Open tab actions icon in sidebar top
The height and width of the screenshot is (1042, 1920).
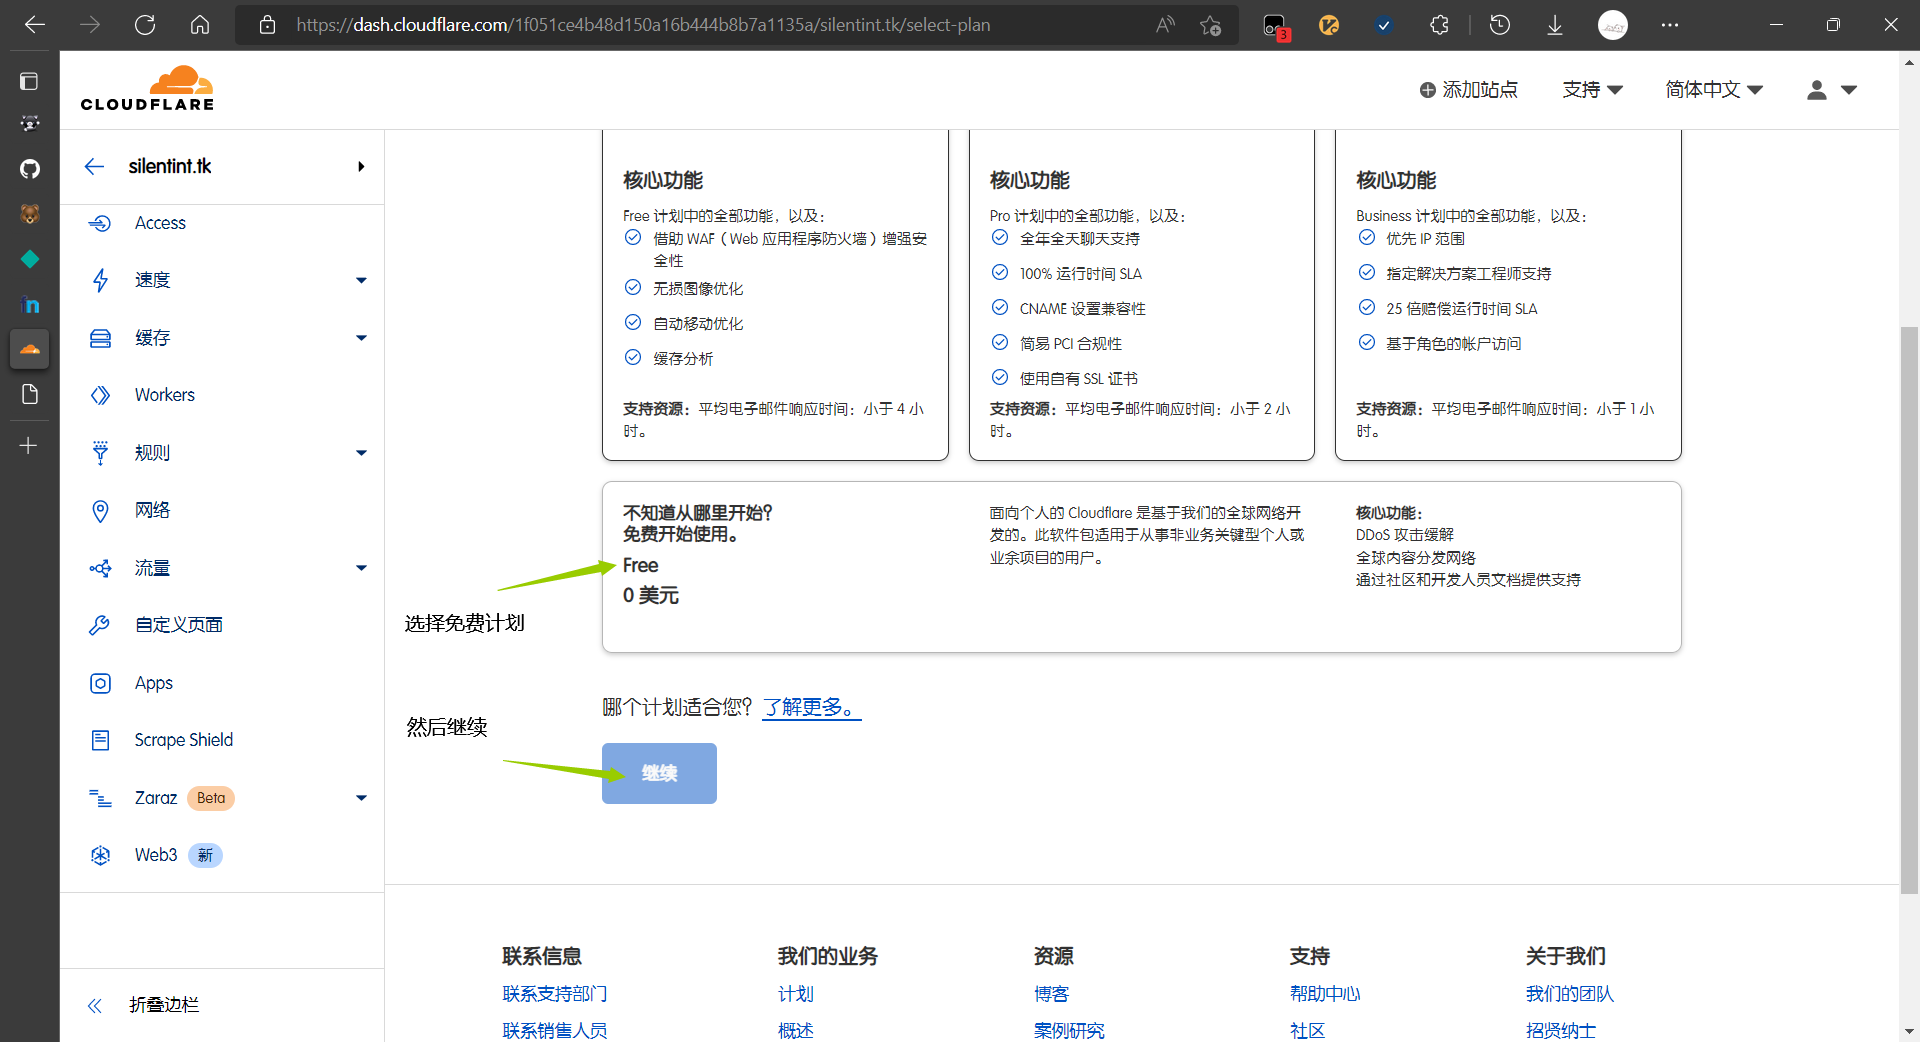tap(30, 81)
